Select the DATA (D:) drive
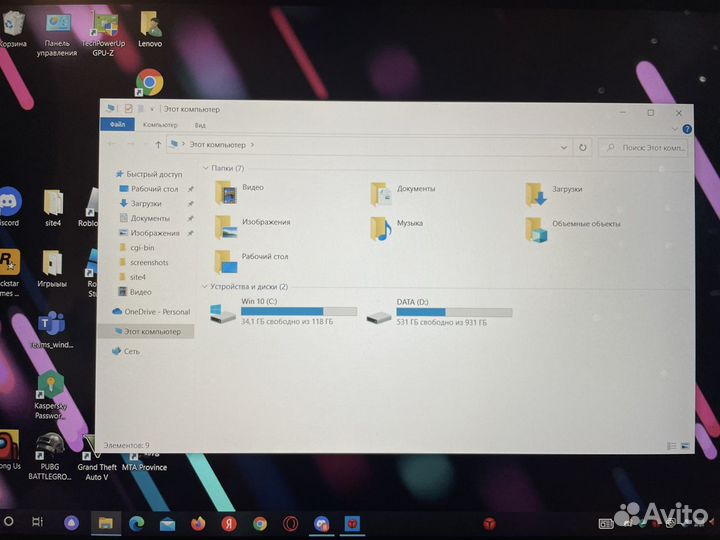This screenshot has height=540, width=720. point(439,313)
